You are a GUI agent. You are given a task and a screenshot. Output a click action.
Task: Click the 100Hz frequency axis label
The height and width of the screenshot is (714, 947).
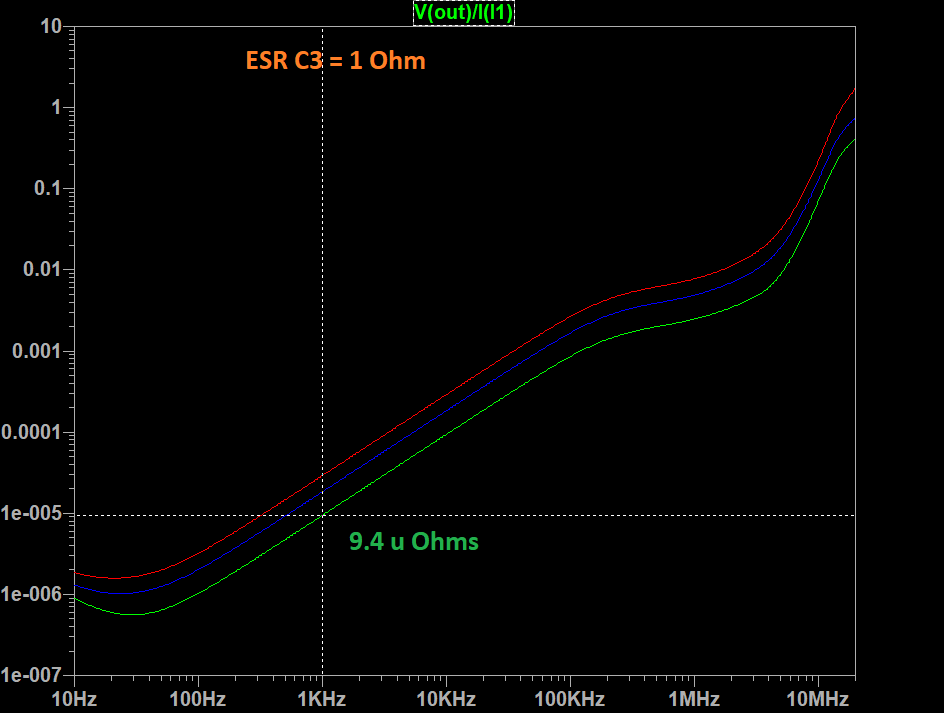pos(197,699)
